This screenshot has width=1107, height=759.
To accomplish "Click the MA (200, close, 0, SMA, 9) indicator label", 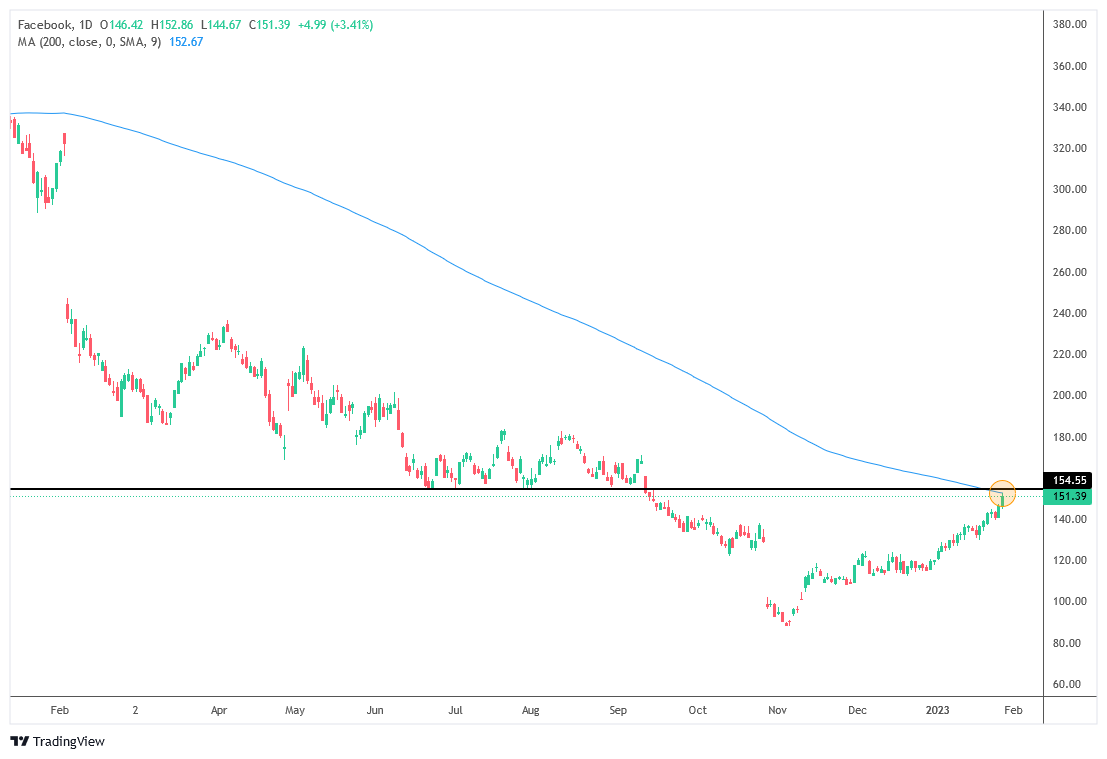I will [89, 42].
